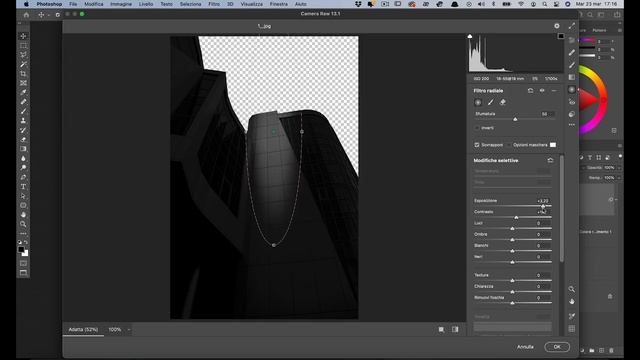Image resolution: width=640 pixels, height=360 pixels.
Task: Choose brush add-to-mask icon
Action: pos(491,102)
